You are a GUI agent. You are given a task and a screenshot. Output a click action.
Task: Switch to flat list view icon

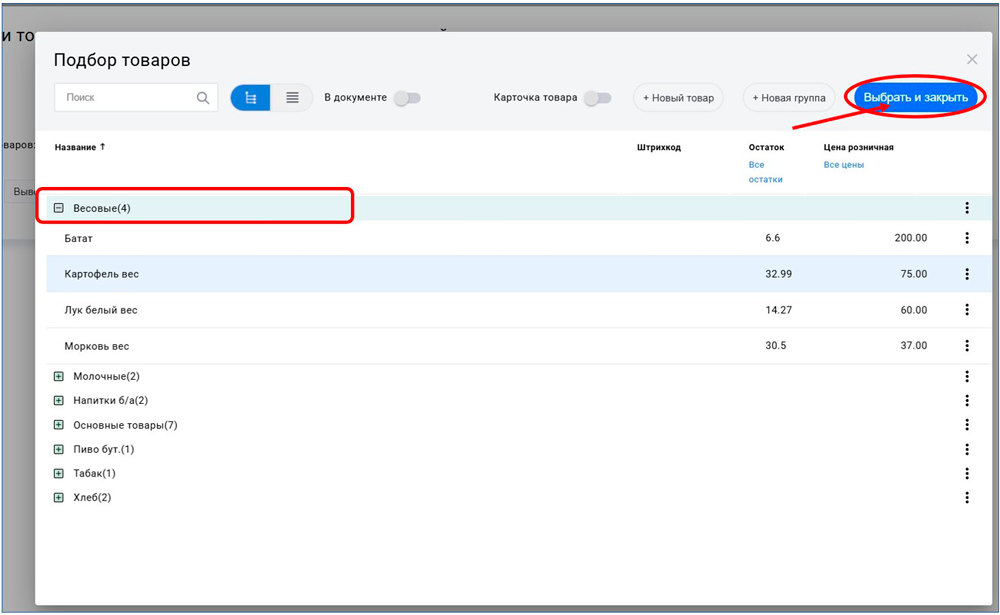[x=292, y=98]
